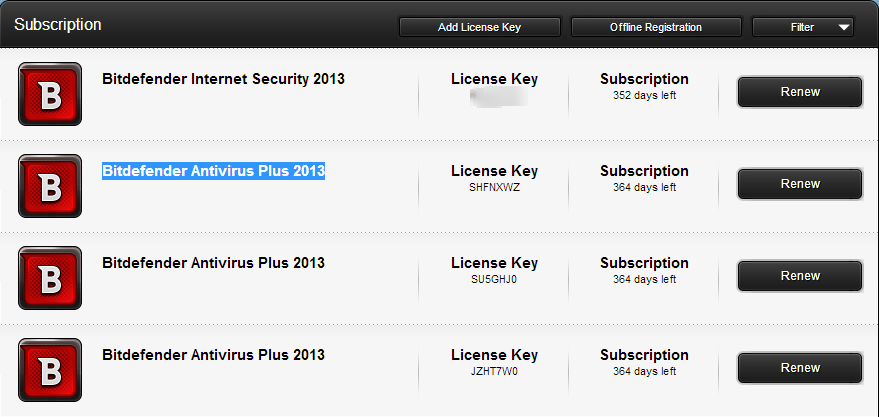
Task: Click the blurred Internet Security license key
Action: pyautogui.click(x=497, y=97)
